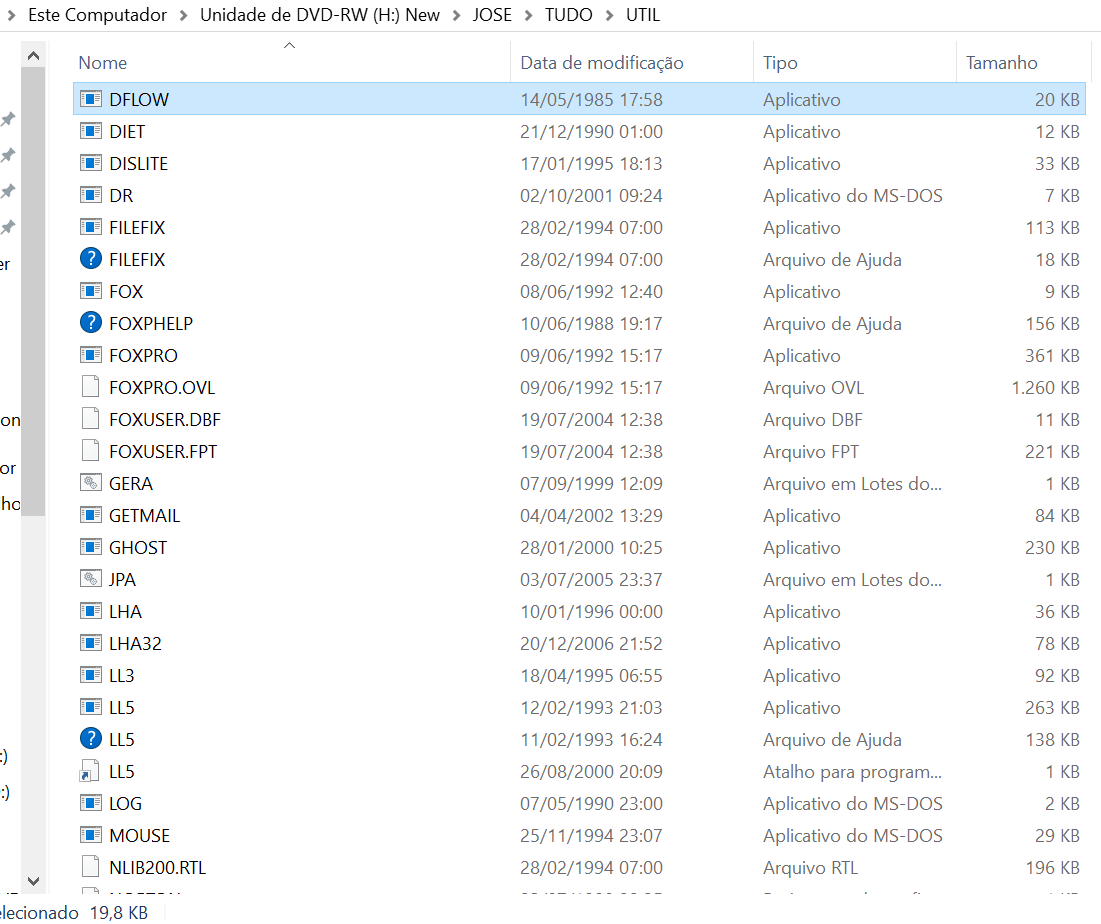Screen dimensions: 1101x924
Task: Open the chevron after TUDO breadcrumb
Action: tap(609, 15)
